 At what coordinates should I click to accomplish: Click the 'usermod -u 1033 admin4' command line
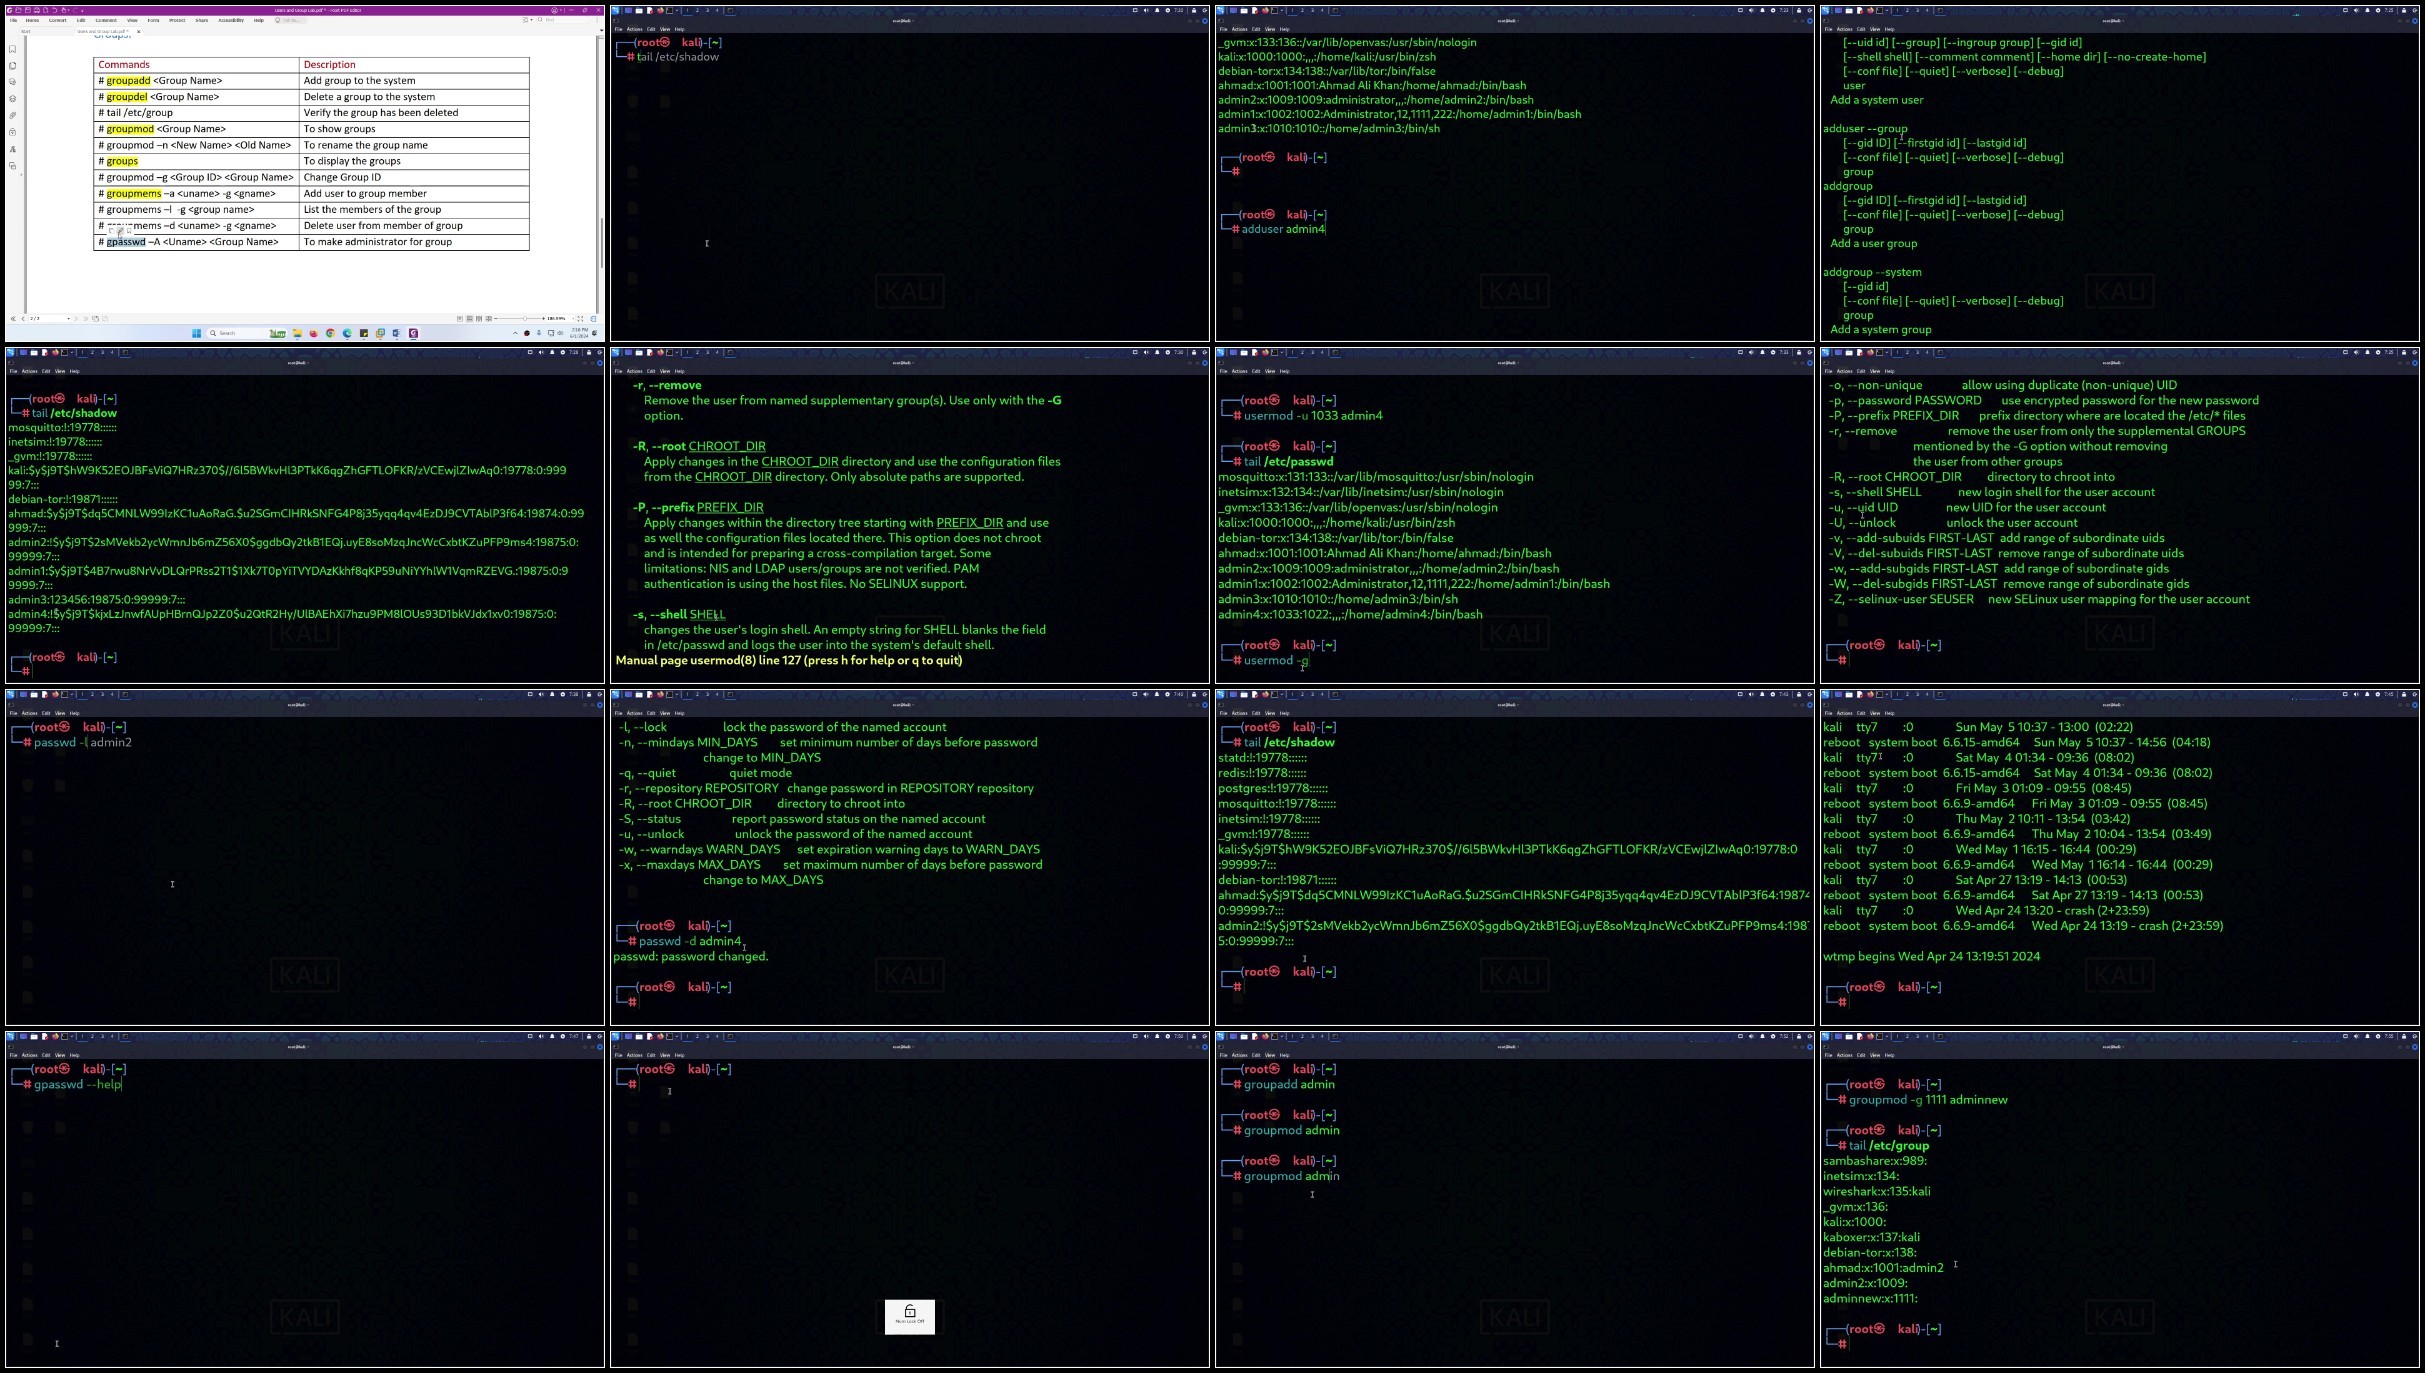pyautogui.click(x=1313, y=415)
